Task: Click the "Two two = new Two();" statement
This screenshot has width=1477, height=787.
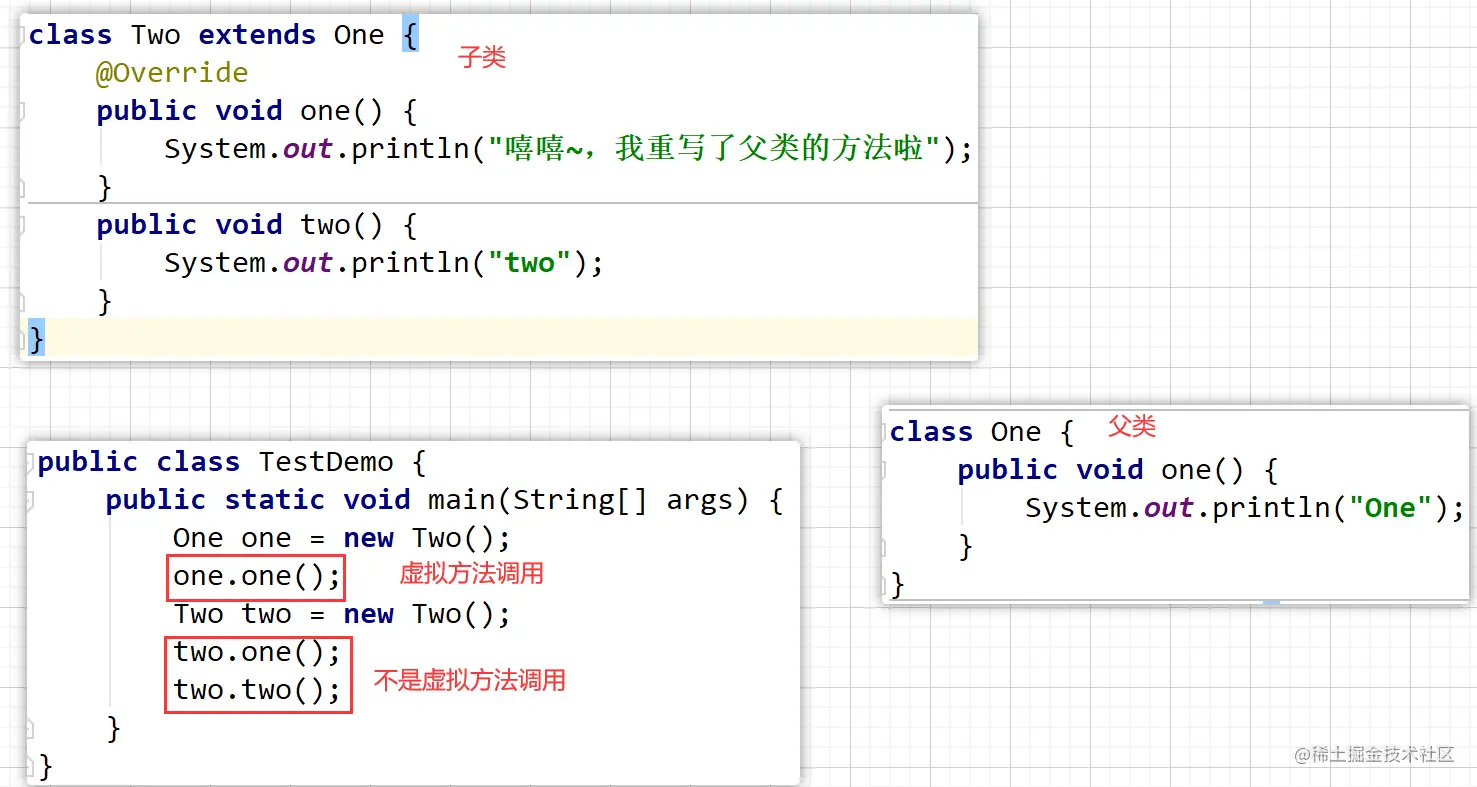Action: pos(342,614)
